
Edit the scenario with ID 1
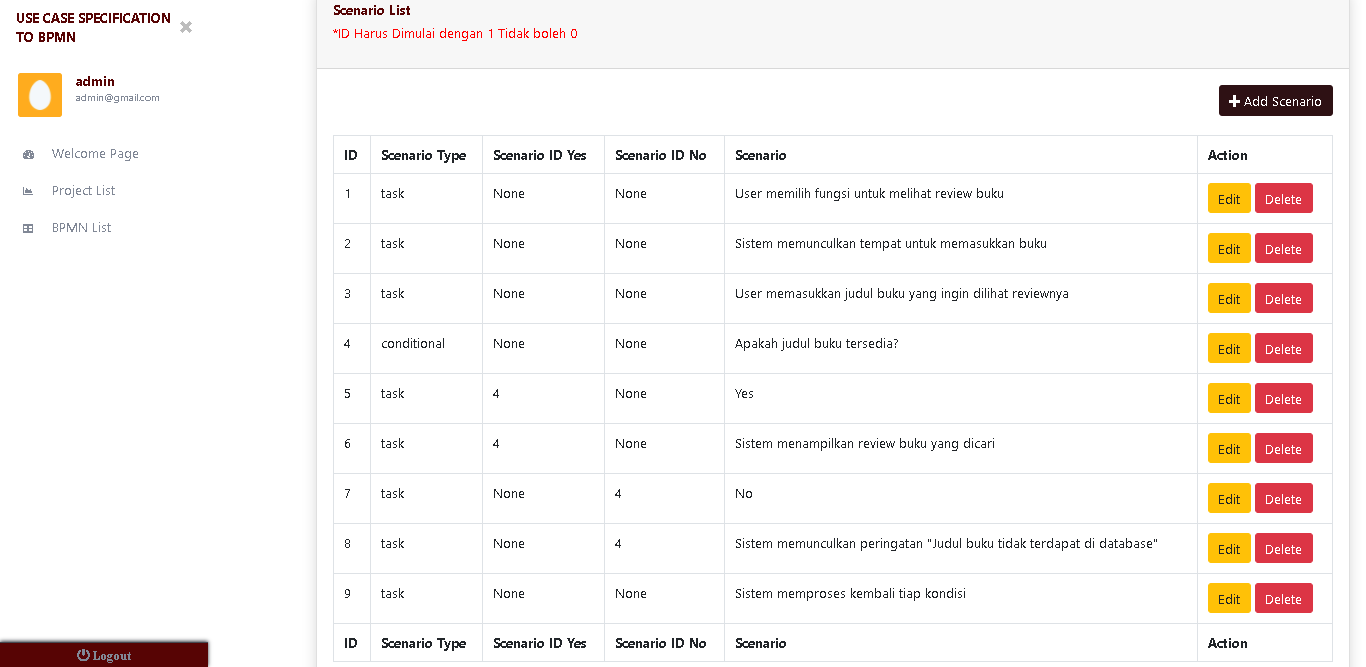(1229, 198)
